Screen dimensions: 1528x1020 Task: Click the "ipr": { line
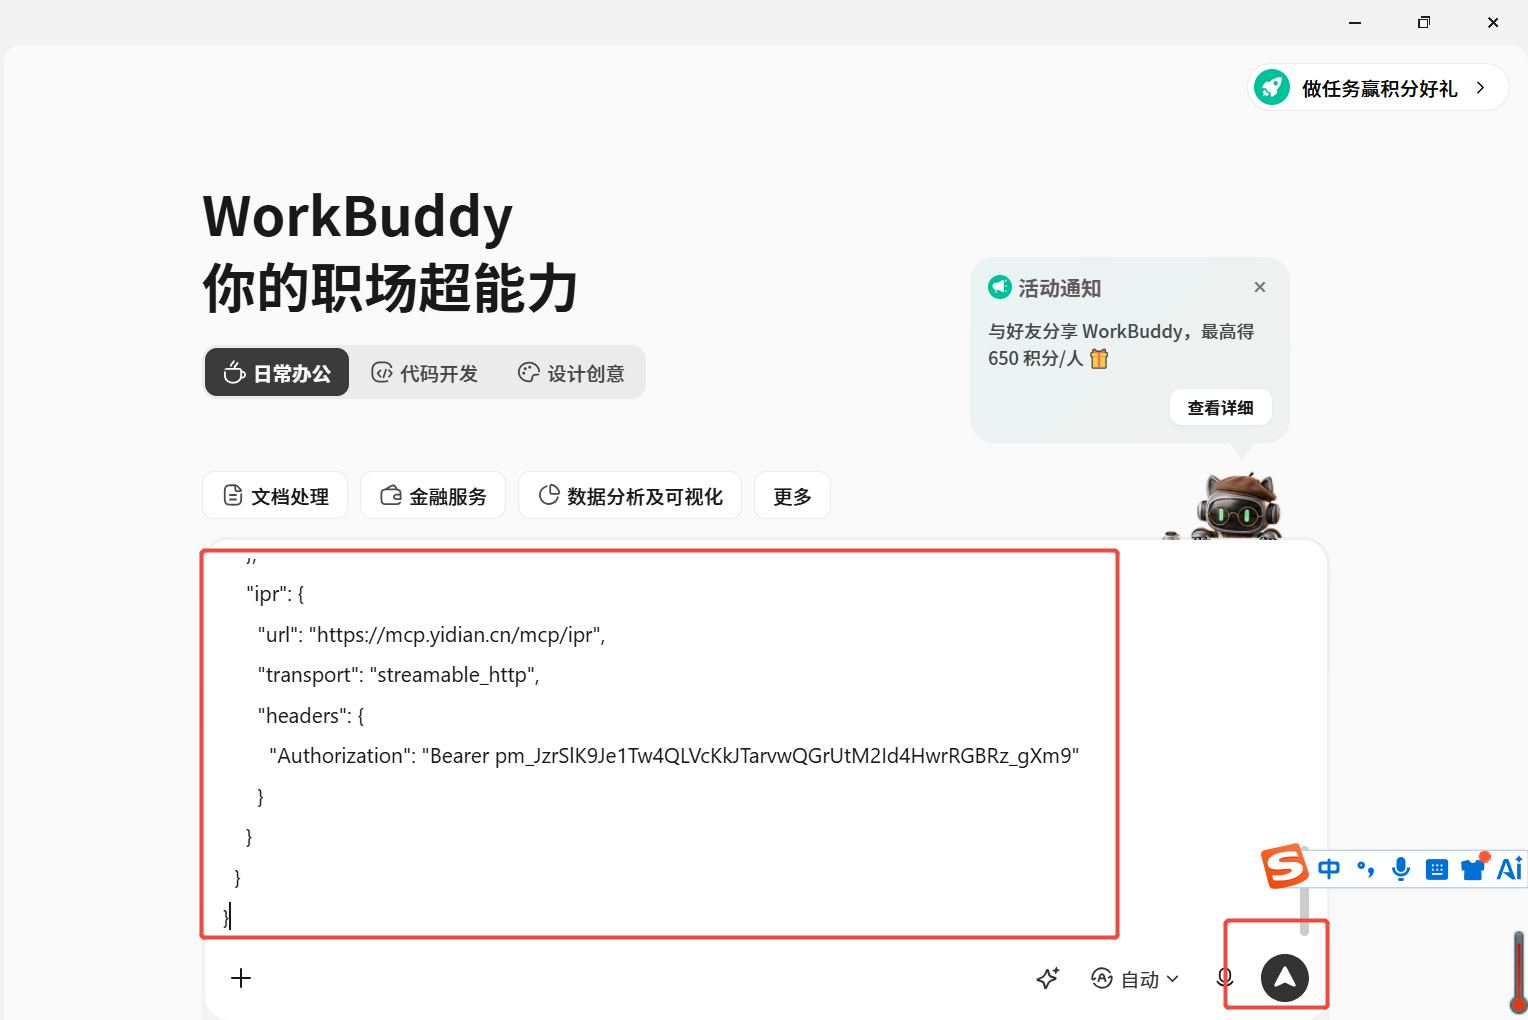tap(275, 594)
